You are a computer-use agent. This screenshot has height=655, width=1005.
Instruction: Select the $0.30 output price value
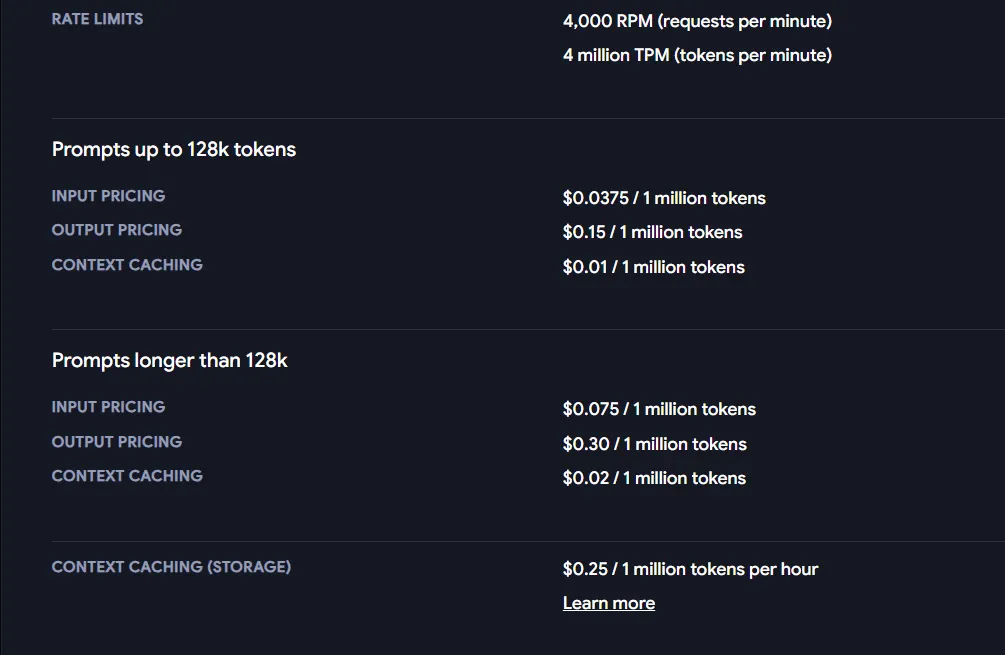click(x=655, y=444)
